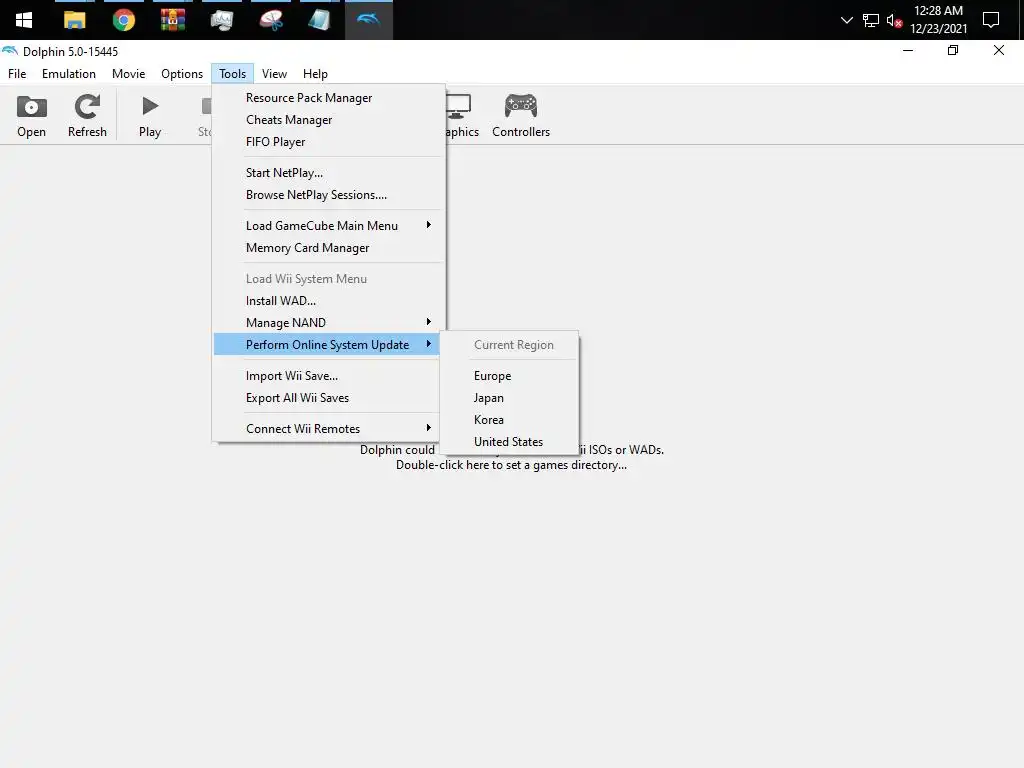This screenshot has width=1024, height=768.
Task: Choose Import Wii Save...
Action: point(328,376)
